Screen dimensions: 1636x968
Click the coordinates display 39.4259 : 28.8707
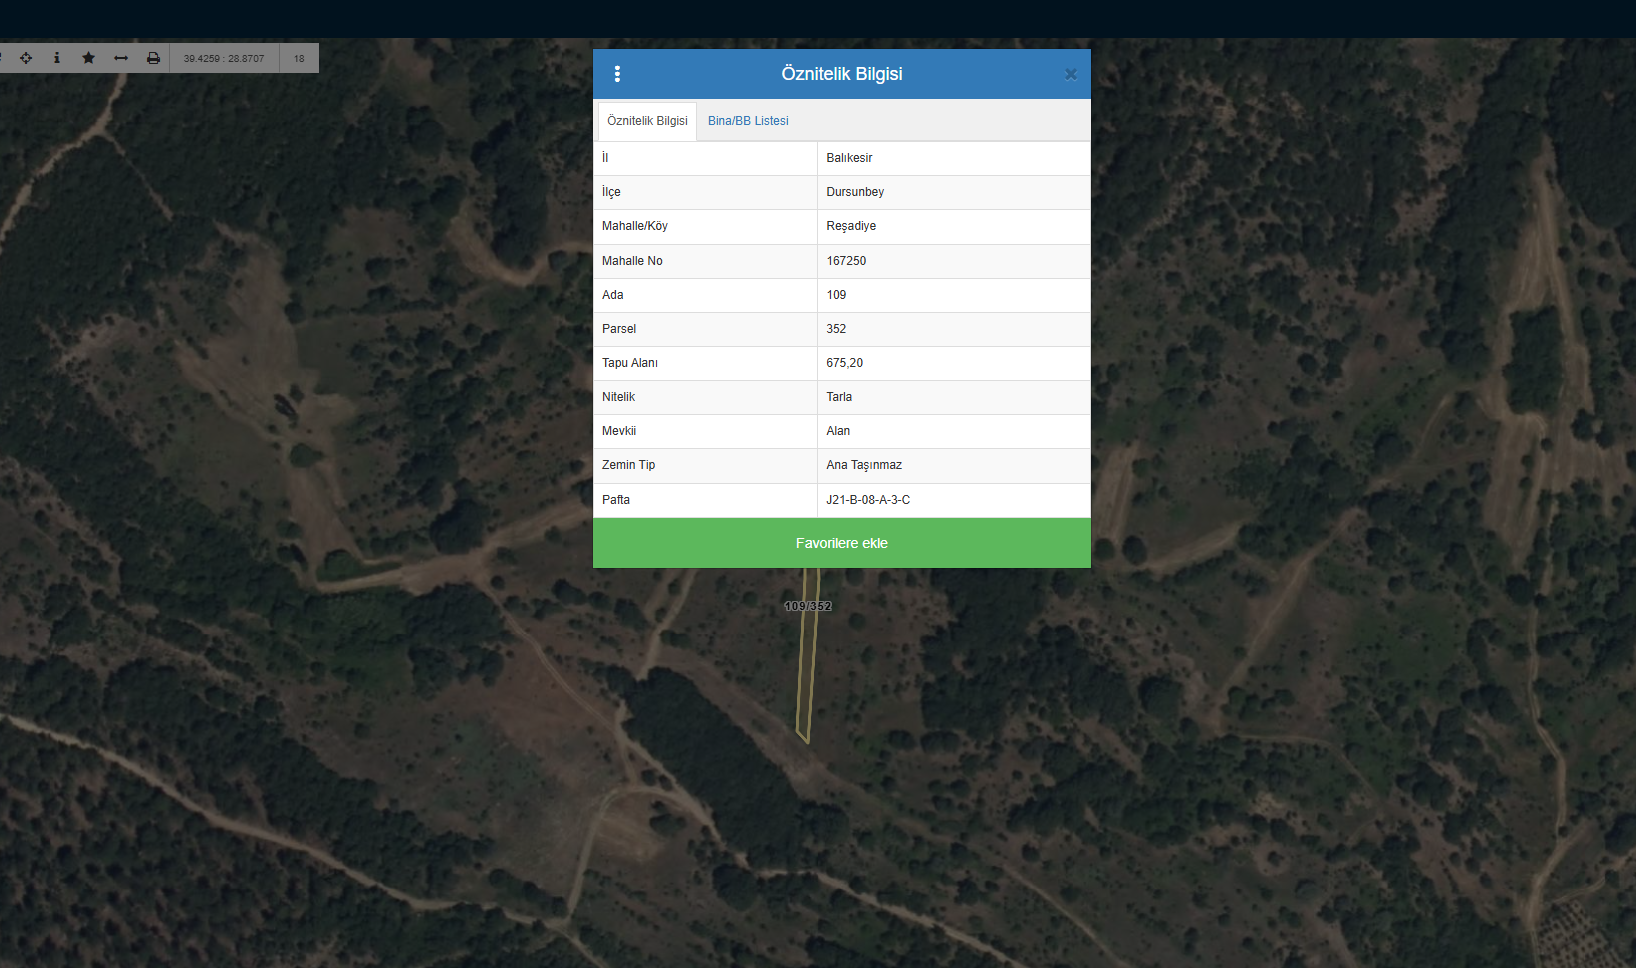point(224,58)
